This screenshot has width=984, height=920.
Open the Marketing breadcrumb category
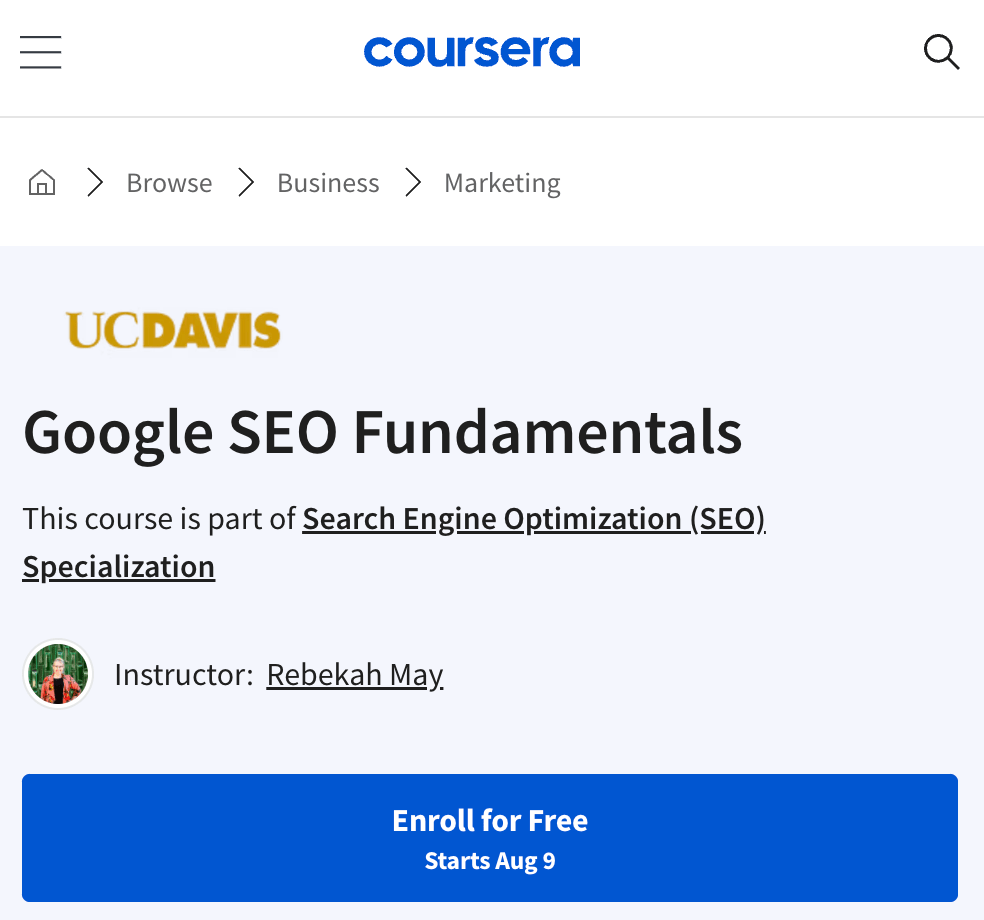(502, 182)
